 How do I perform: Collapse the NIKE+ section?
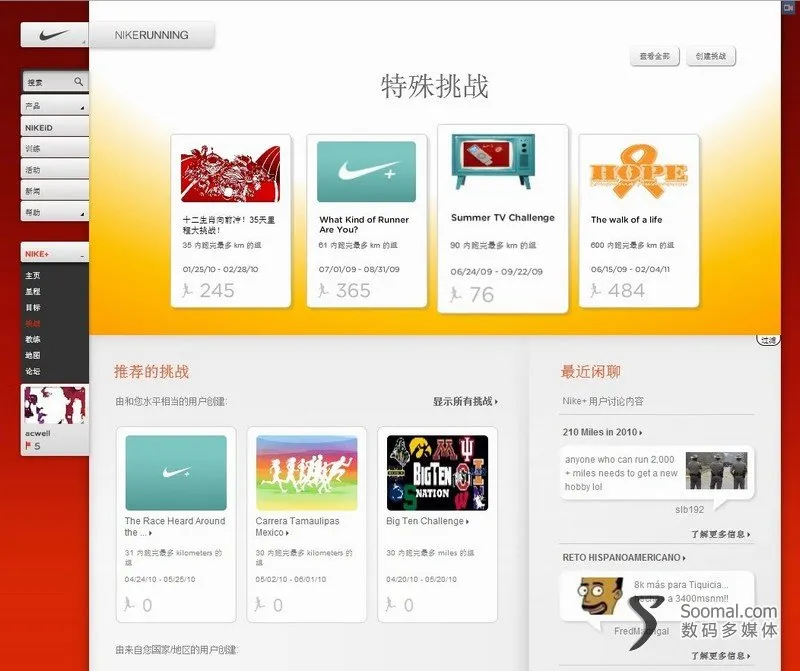coord(55,254)
